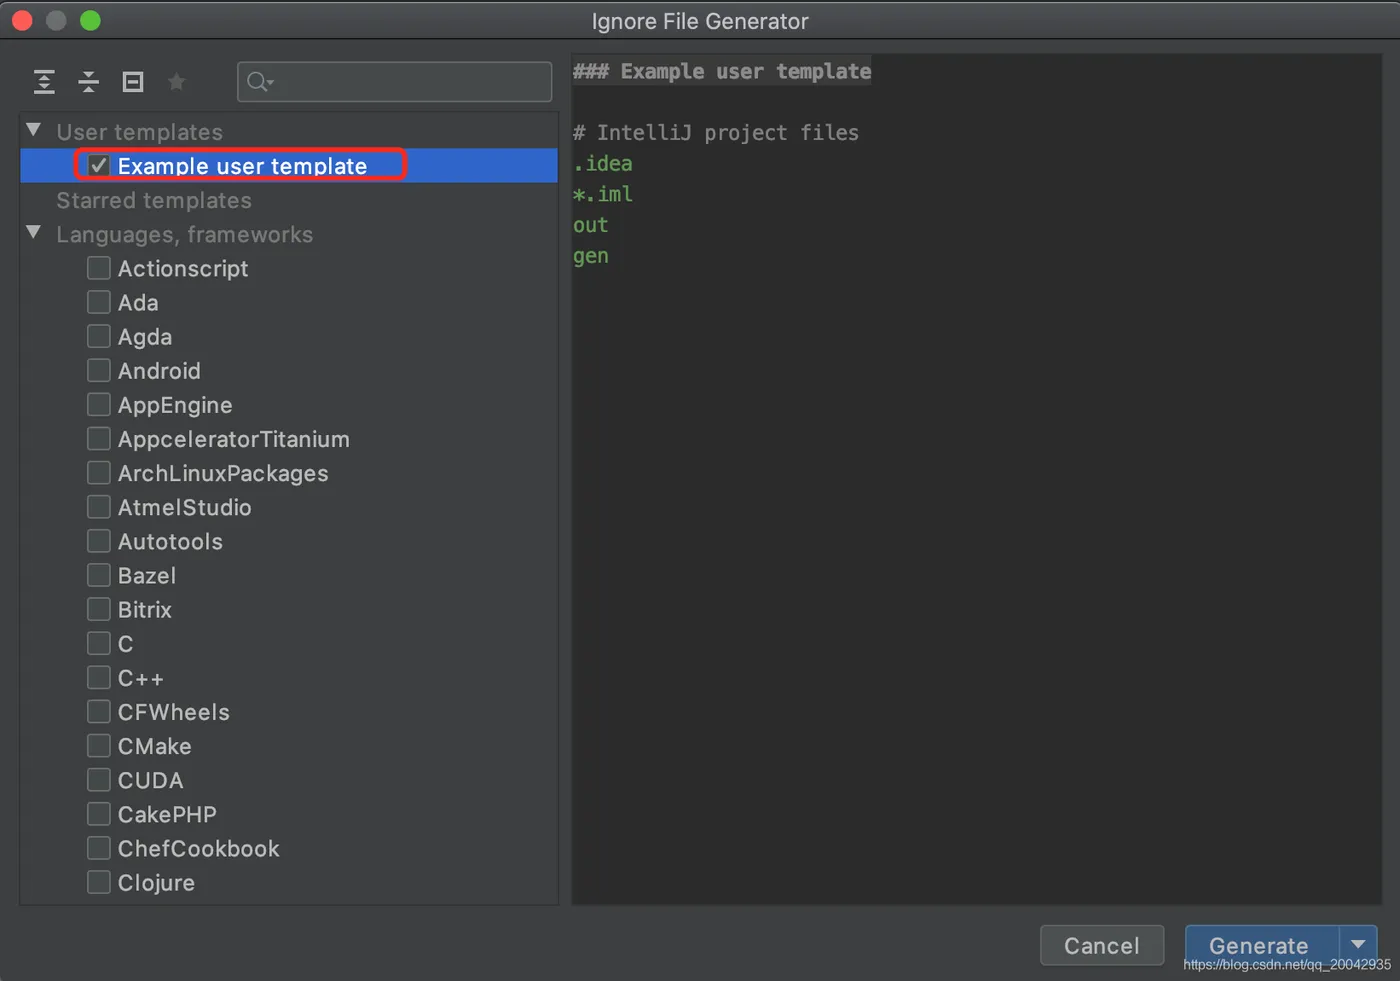Click the Unselect All toolbar icon
This screenshot has width=1400, height=981.
(133, 82)
